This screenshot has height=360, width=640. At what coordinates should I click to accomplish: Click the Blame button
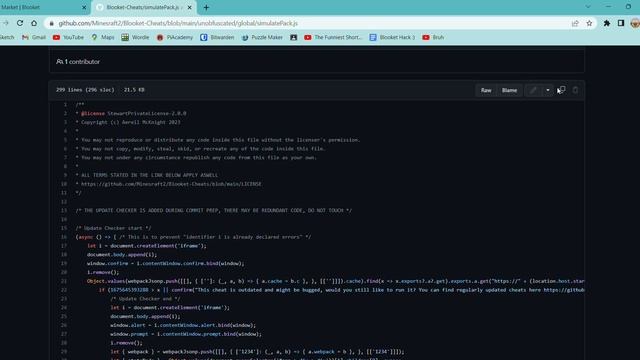pos(509,90)
